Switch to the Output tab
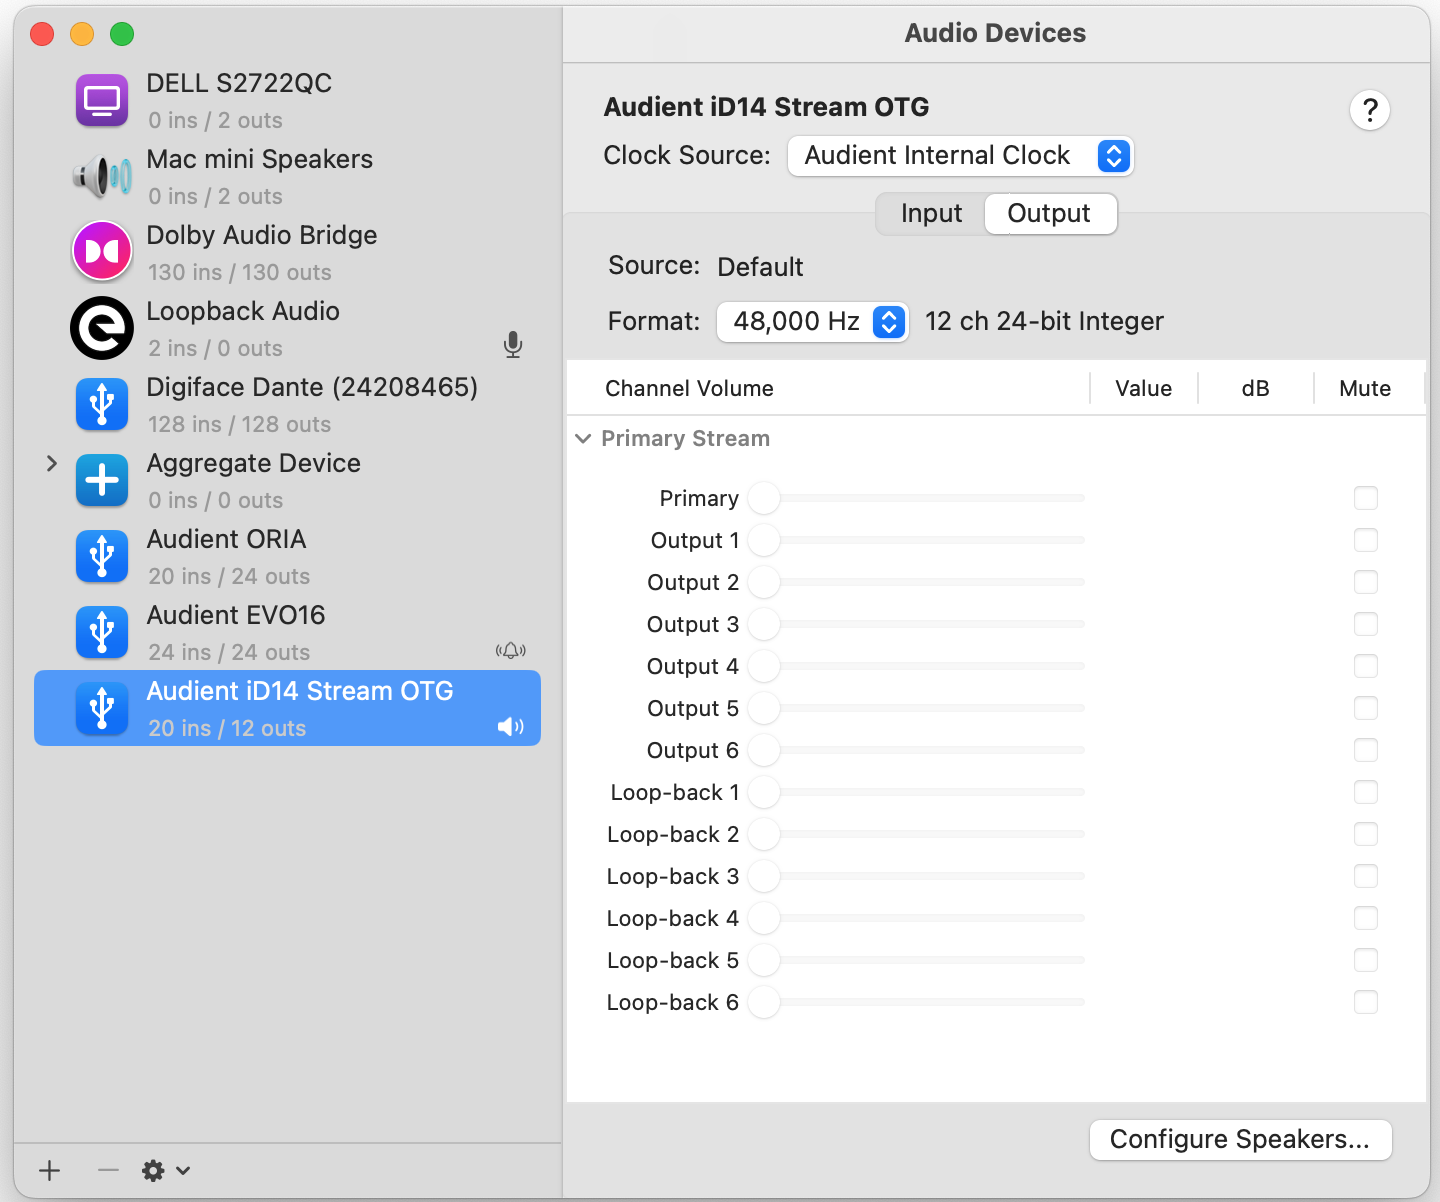This screenshot has width=1440, height=1202. tap(1050, 214)
